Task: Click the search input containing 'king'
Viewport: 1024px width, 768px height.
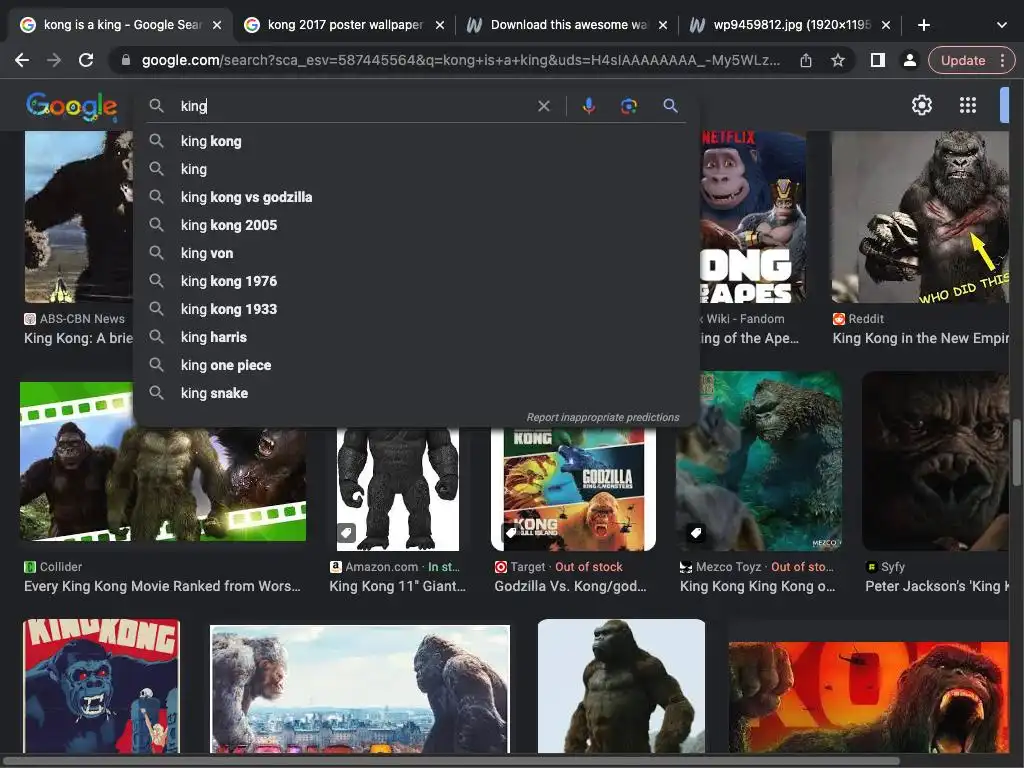Action: click(x=353, y=106)
